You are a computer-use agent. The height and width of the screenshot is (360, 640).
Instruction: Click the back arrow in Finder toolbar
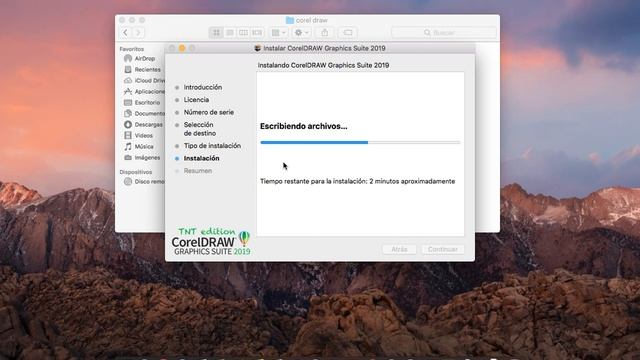(126, 33)
